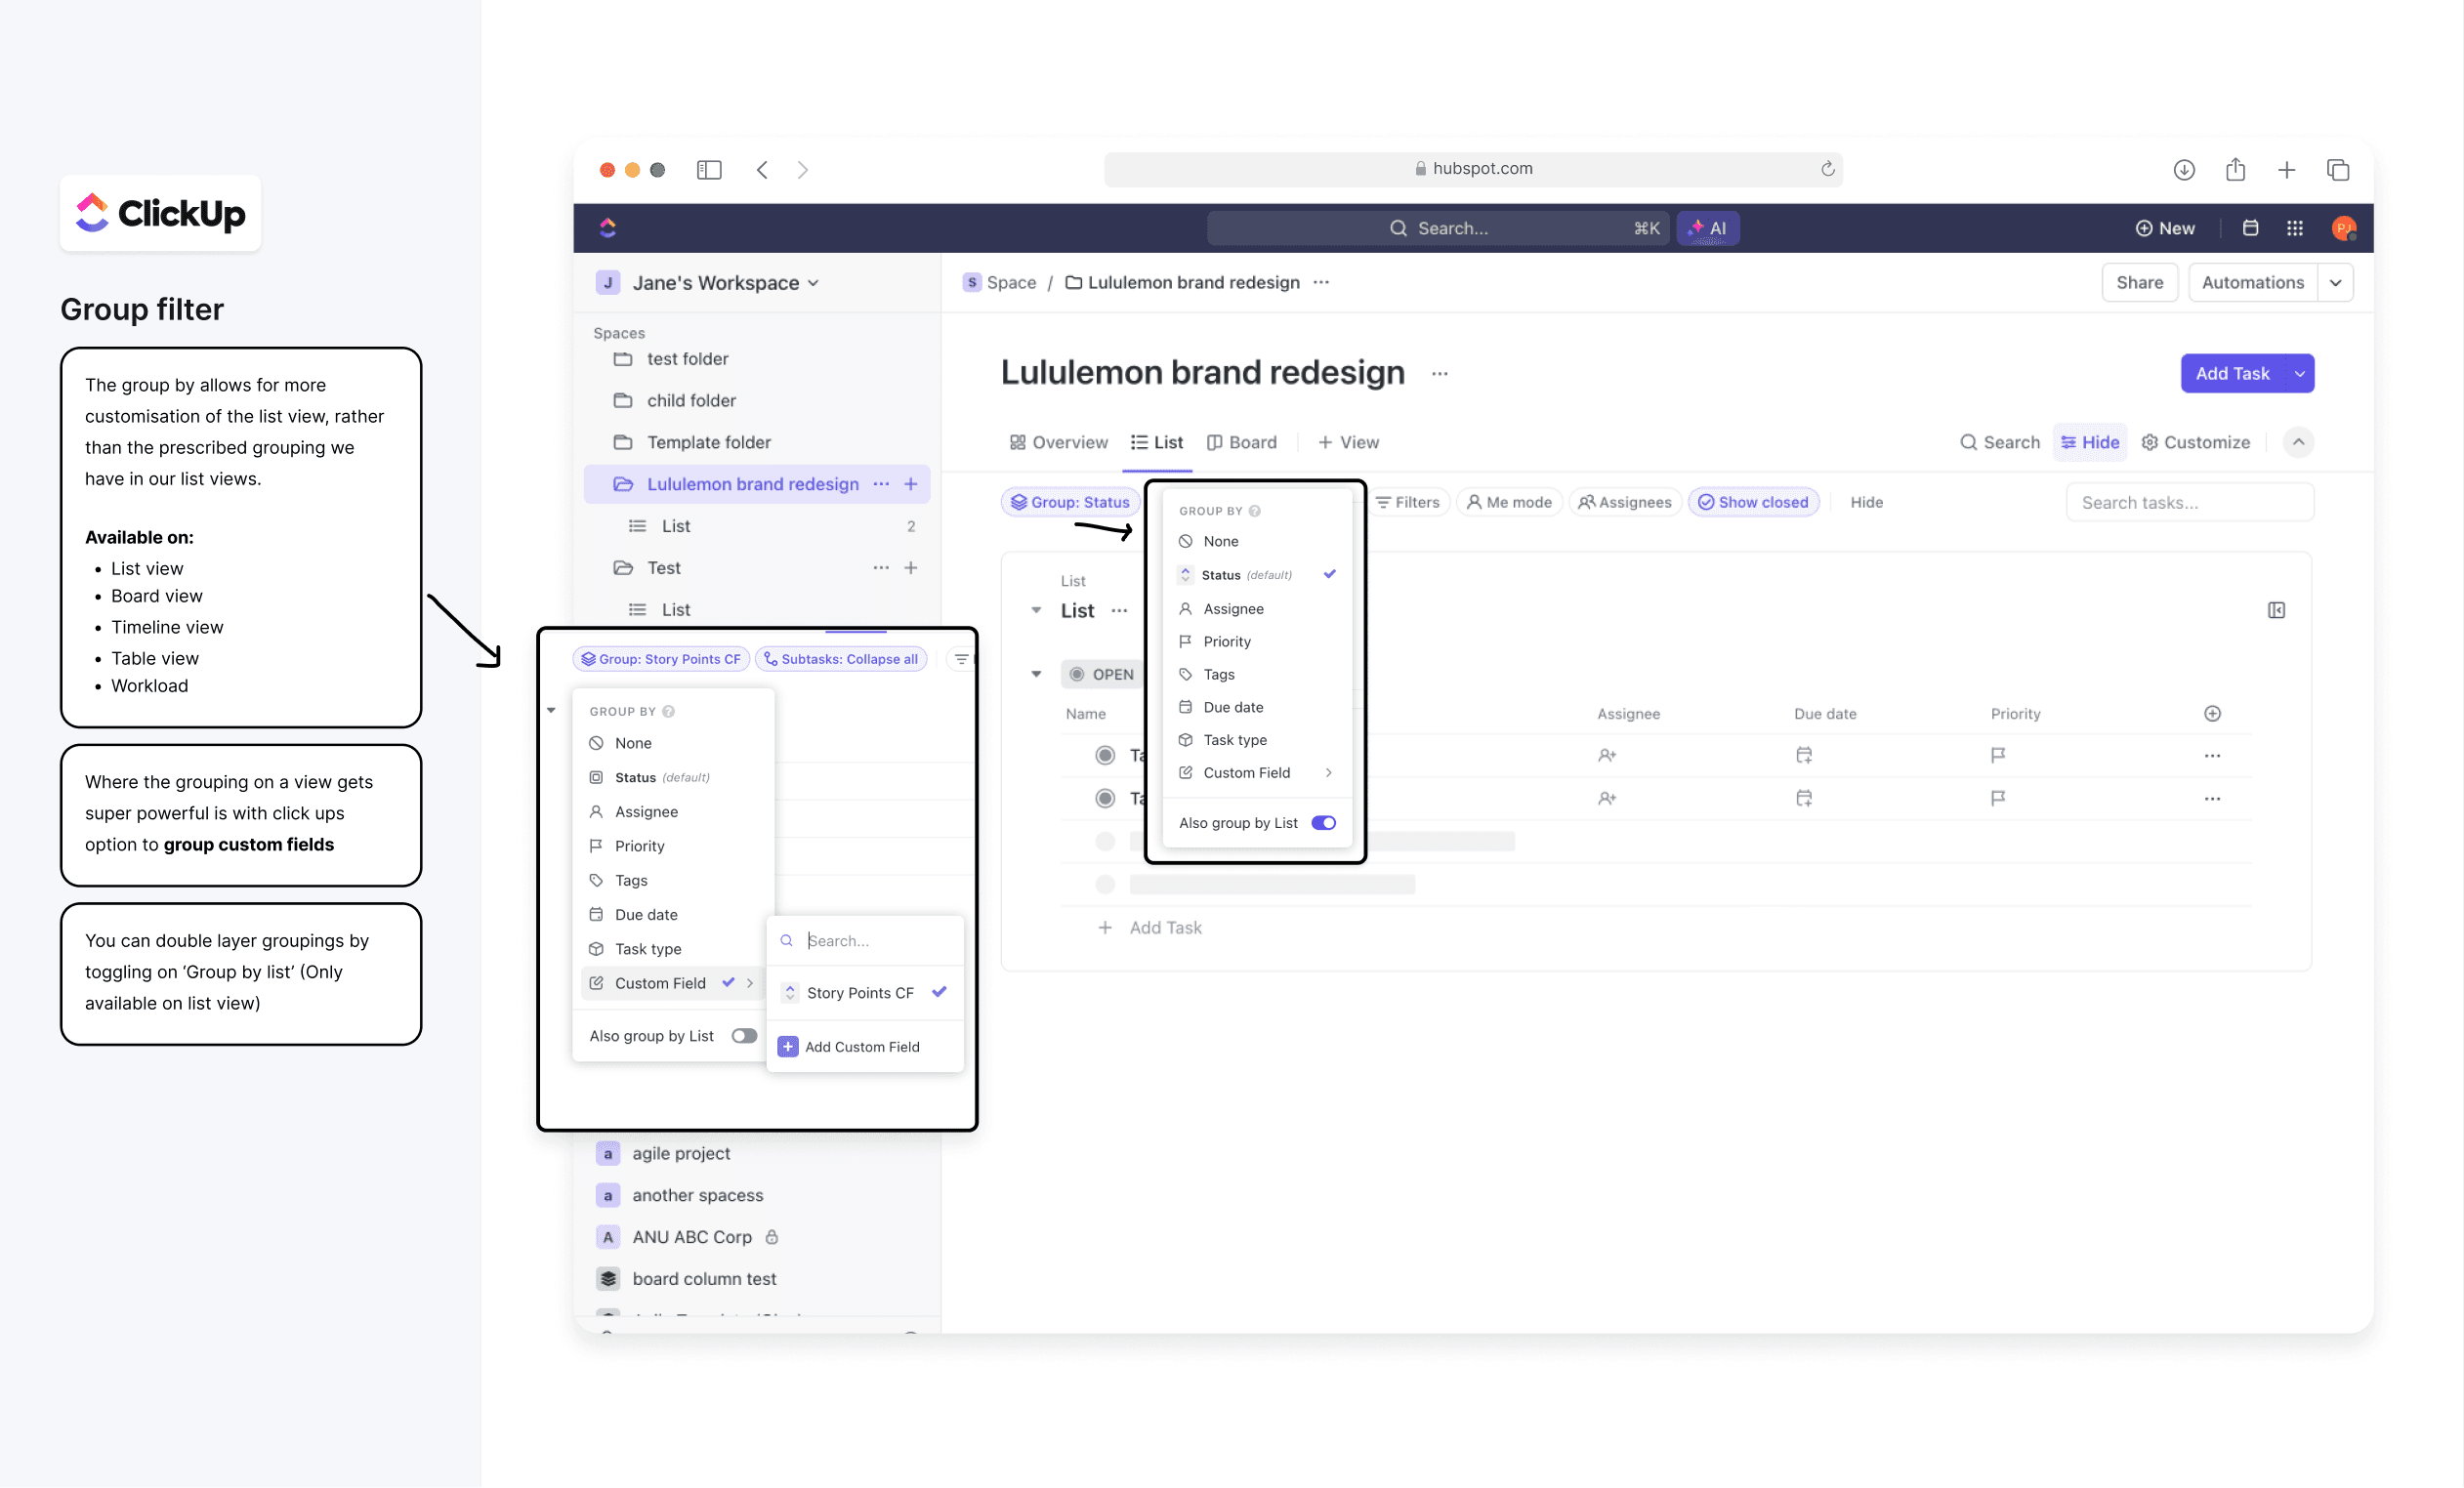Select Story Points CF checked option
Viewport: 2464px width, 1488px height.
[865, 992]
